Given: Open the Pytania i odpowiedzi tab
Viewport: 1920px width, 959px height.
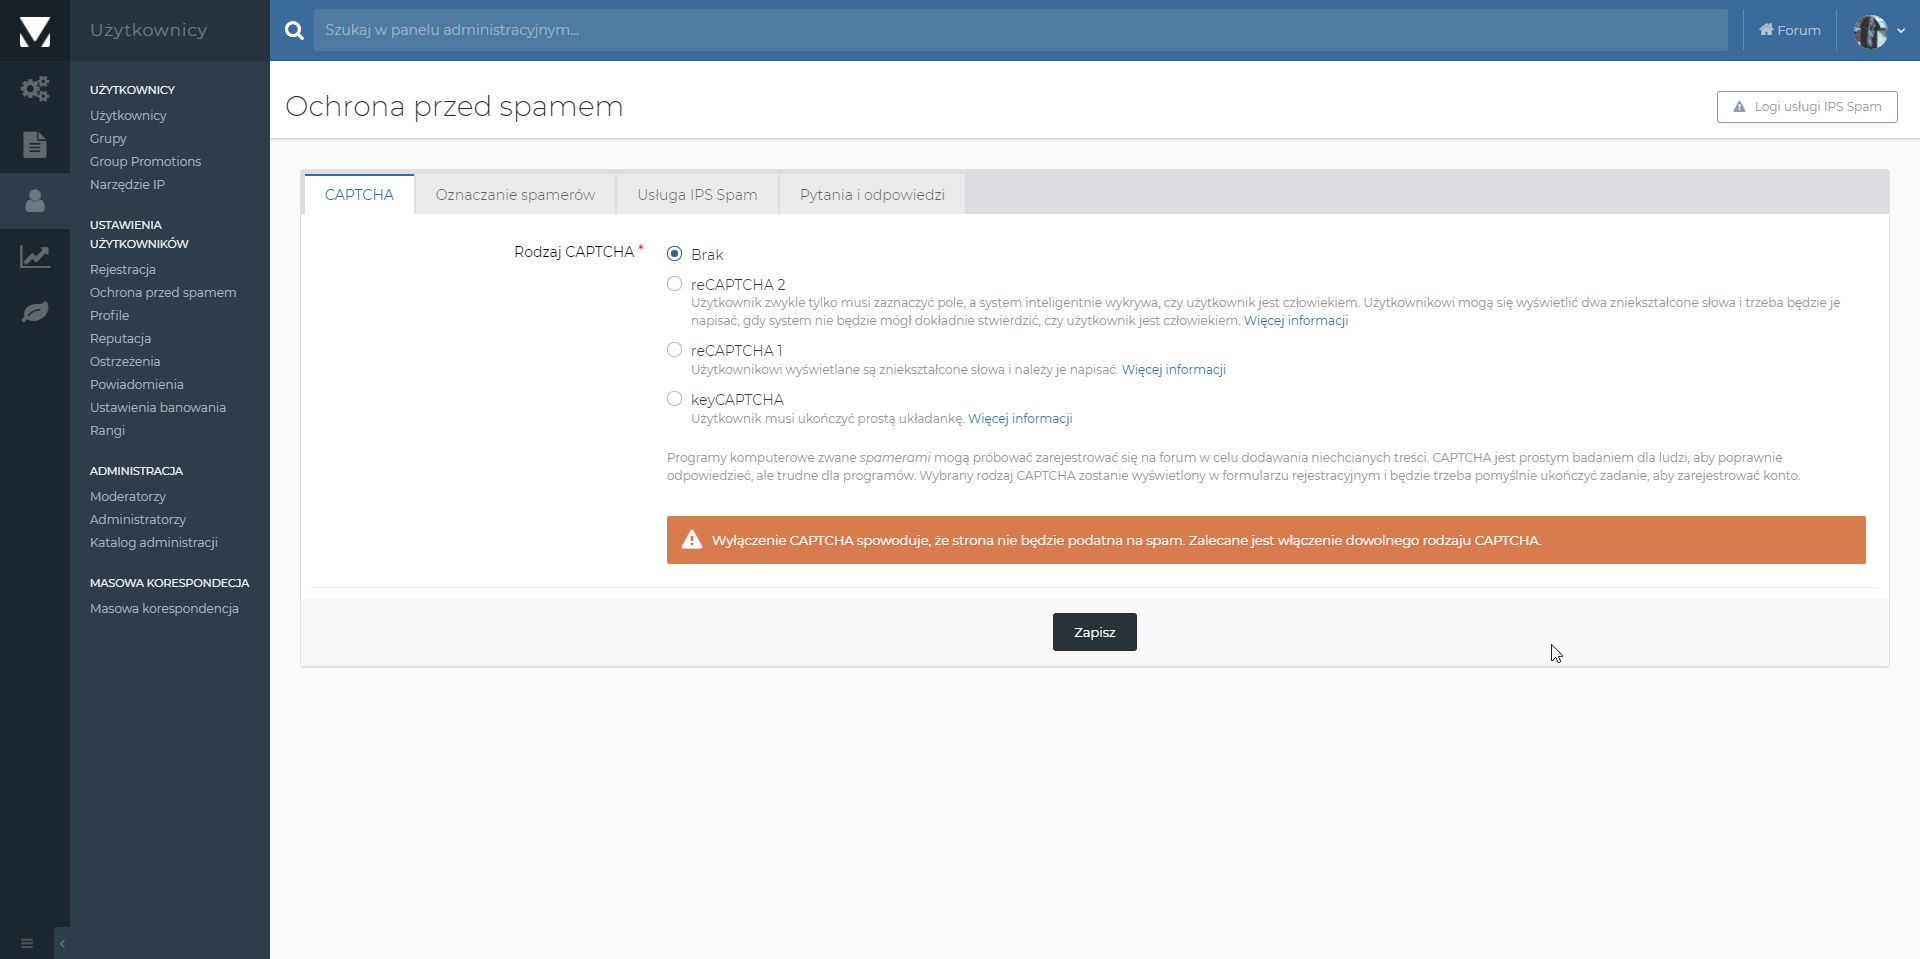Looking at the screenshot, I should (872, 195).
